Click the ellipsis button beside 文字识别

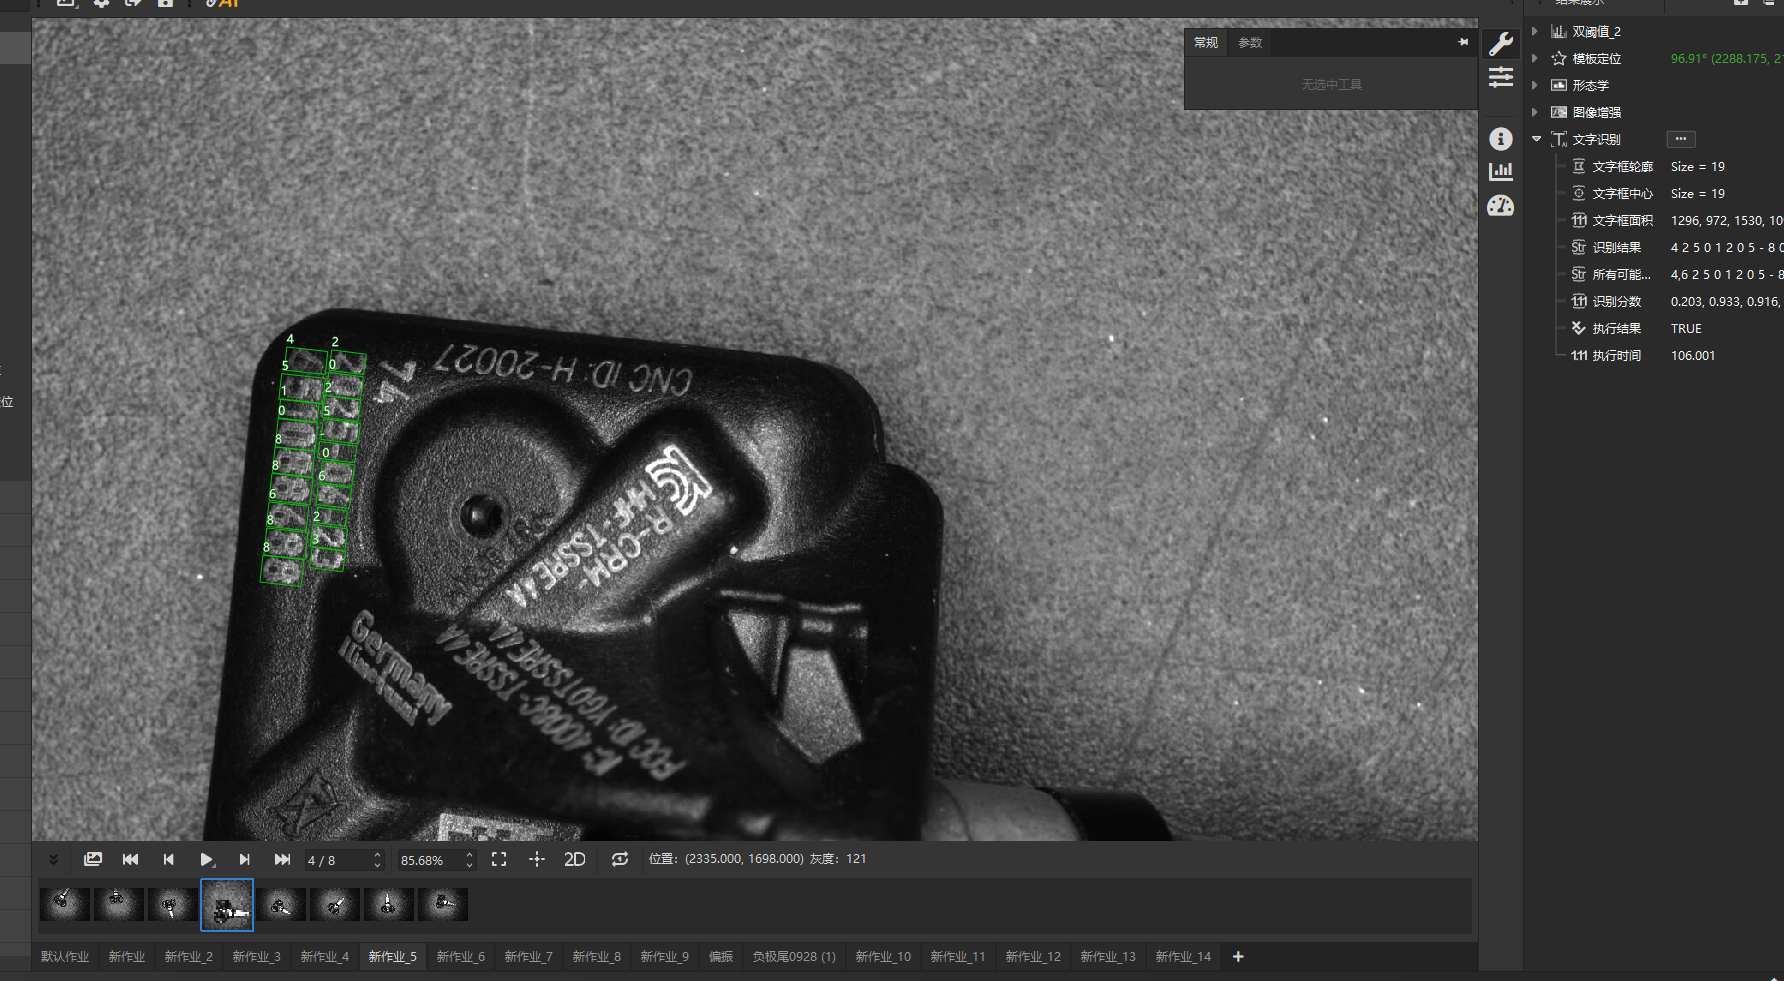point(1680,139)
